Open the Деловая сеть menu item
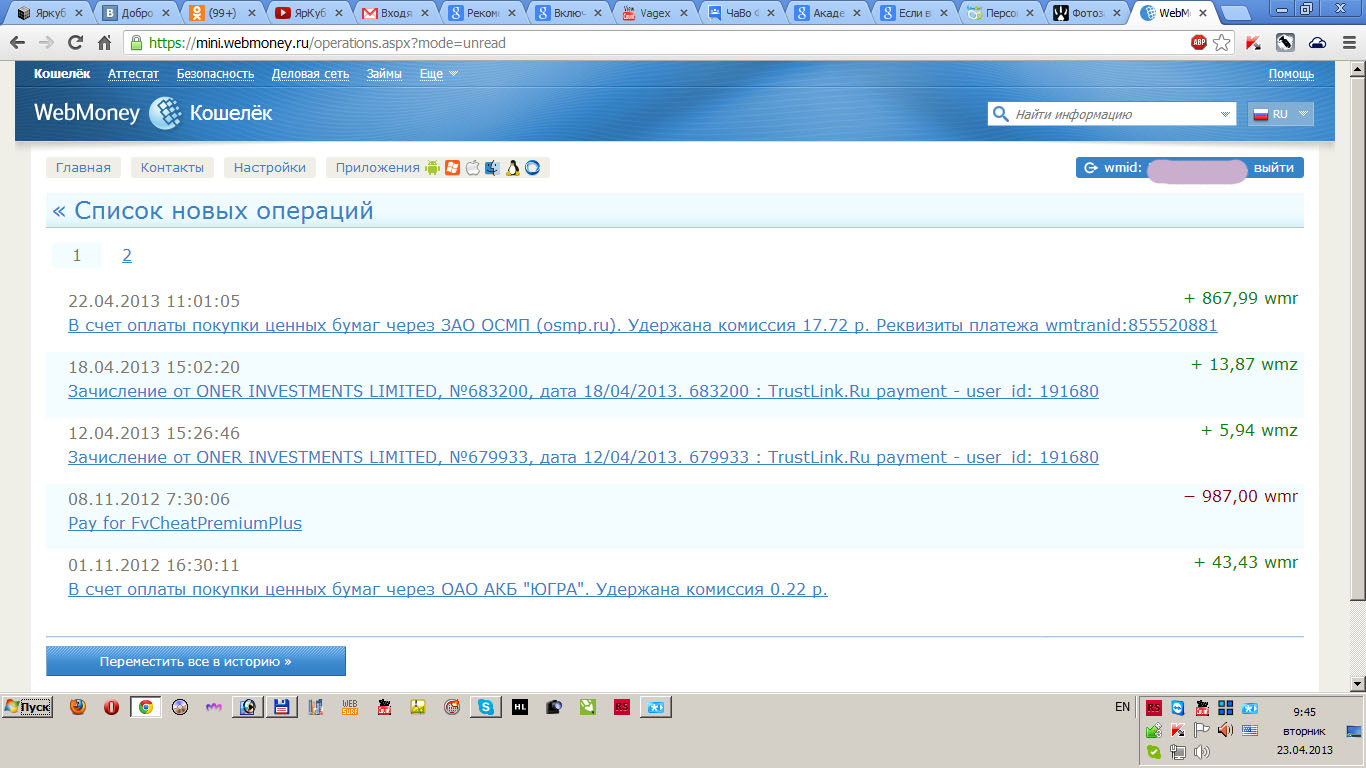This screenshot has height=768, width=1366. click(x=311, y=74)
